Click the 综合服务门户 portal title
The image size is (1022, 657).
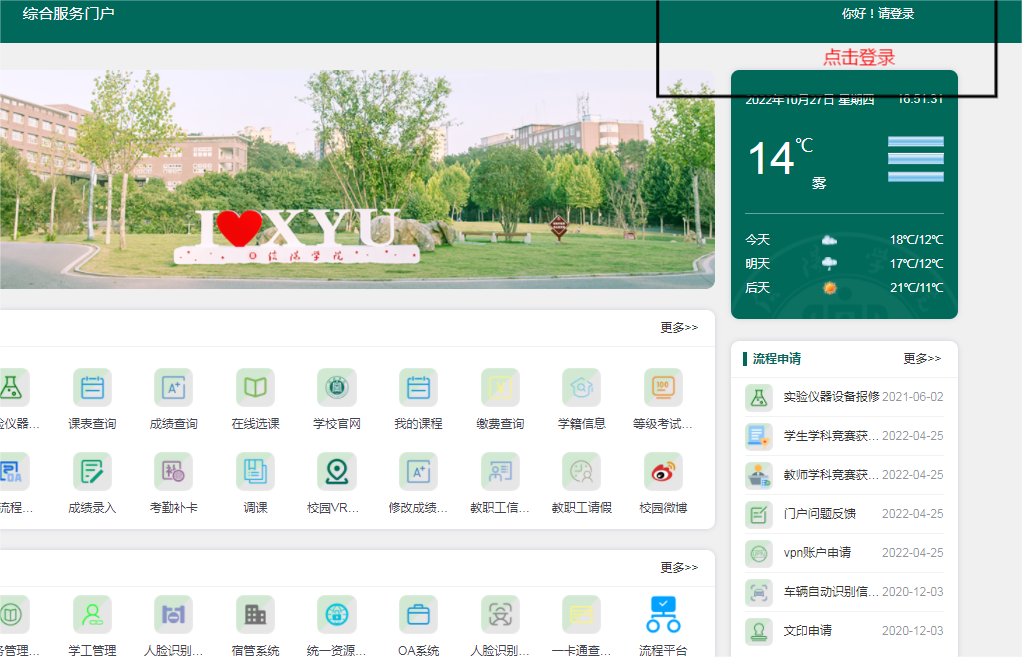click(68, 14)
